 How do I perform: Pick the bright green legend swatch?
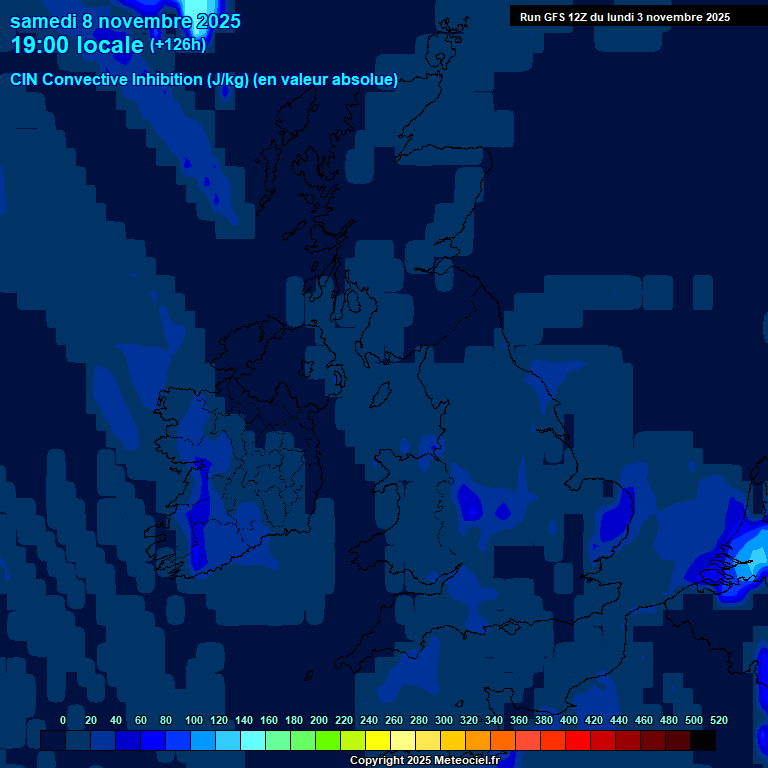pyautogui.click(x=328, y=741)
